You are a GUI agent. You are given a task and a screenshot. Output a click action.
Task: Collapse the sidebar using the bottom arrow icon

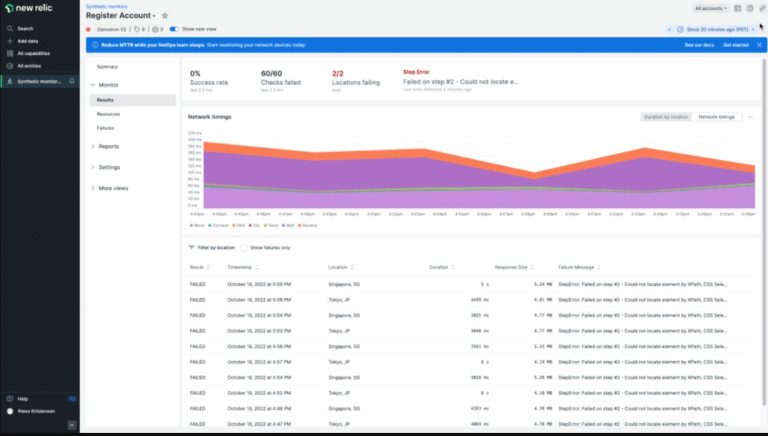[x=71, y=425]
